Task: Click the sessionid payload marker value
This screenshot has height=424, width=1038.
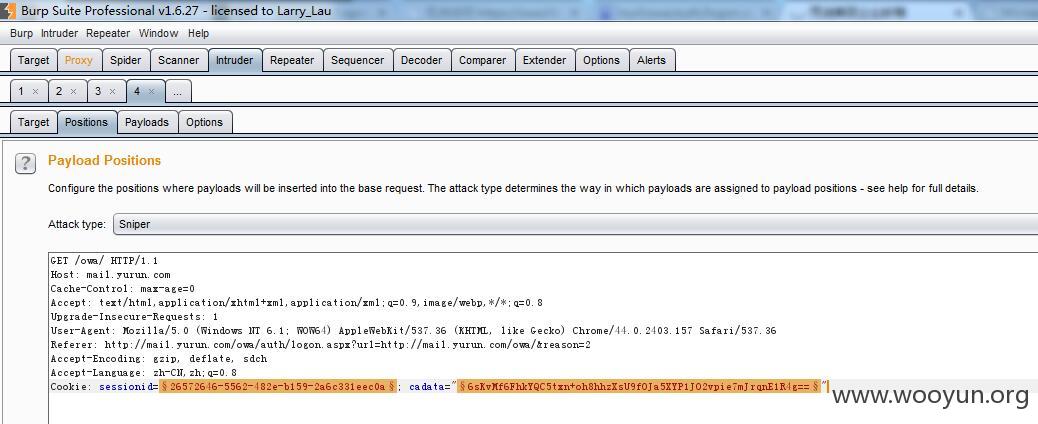Action: pos(278,386)
